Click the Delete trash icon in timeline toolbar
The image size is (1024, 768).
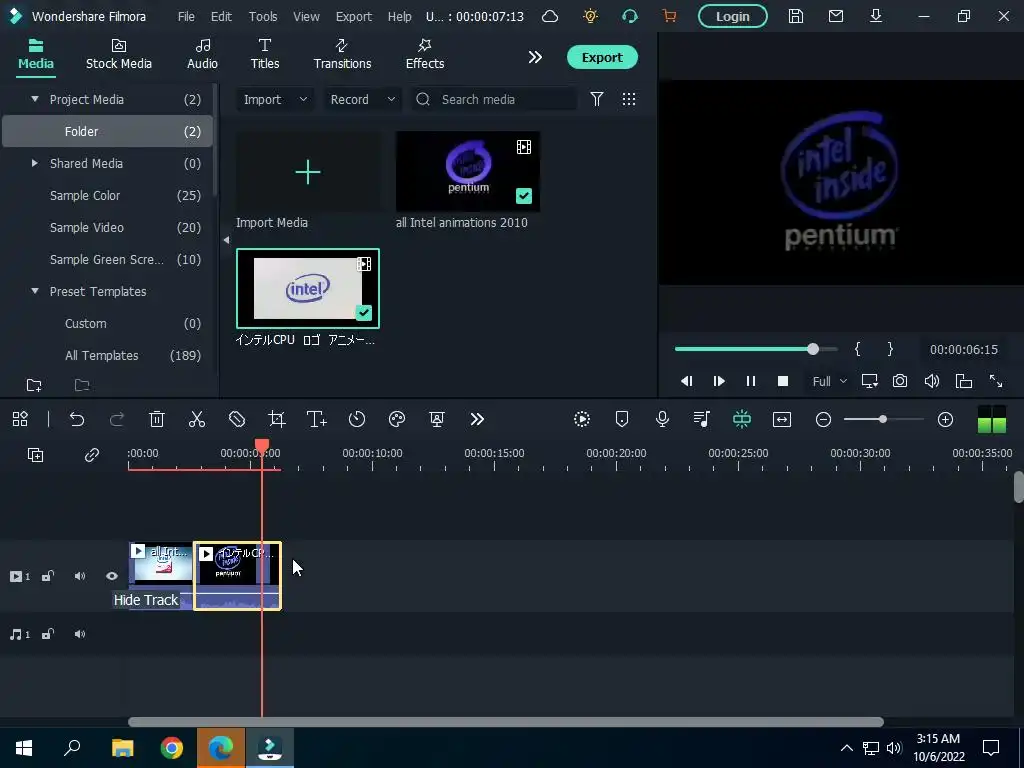pos(157,419)
